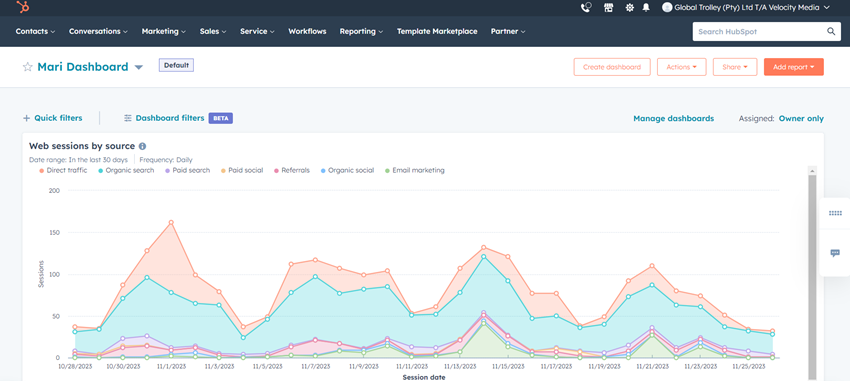Open the calling phone icon

[586, 8]
